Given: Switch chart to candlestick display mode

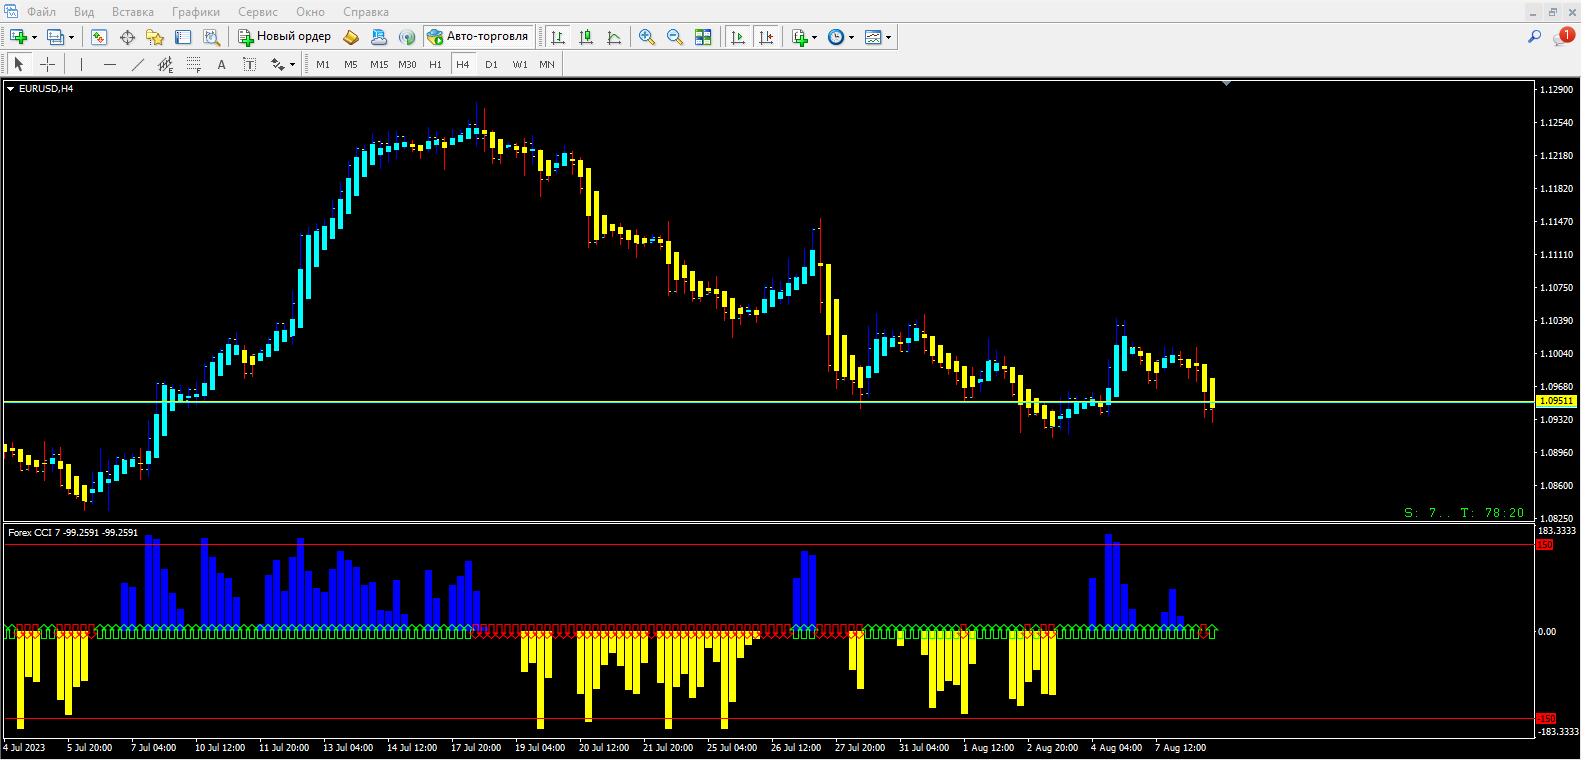Looking at the screenshot, I should coord(586,37).
